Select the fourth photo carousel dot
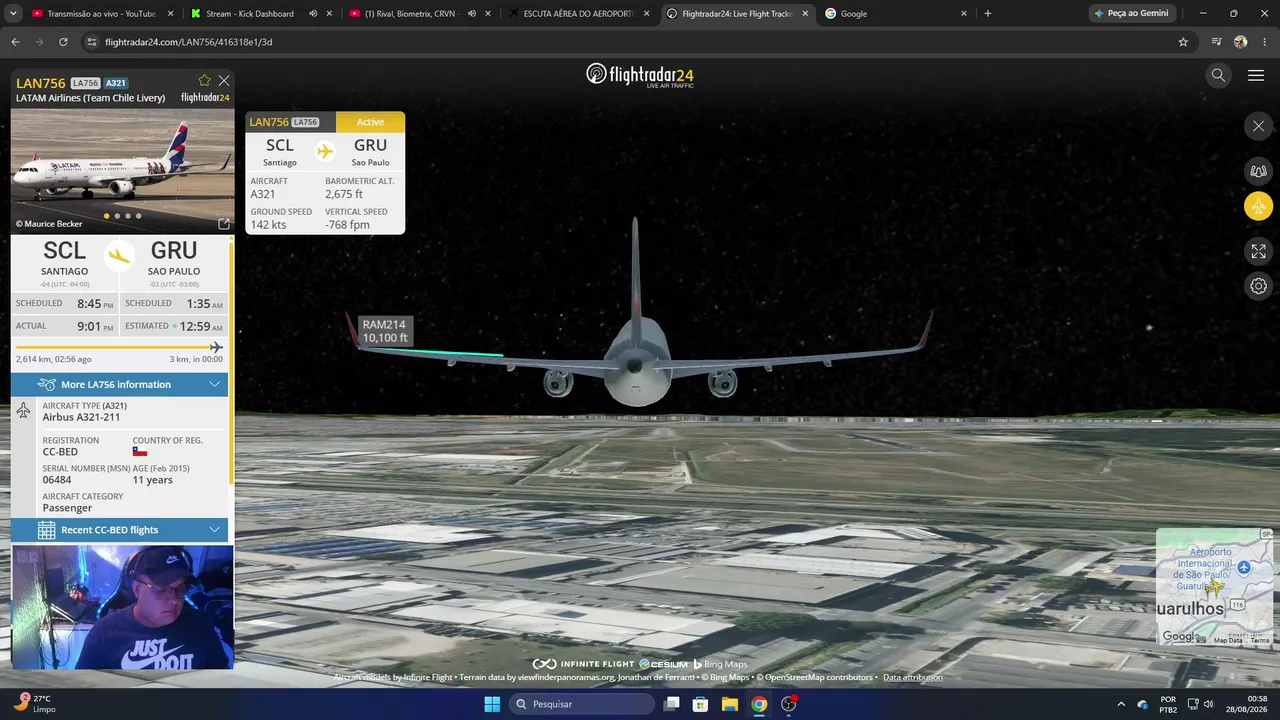The width and height of the screenshot is (1280, 720). [x=139, y=216]
